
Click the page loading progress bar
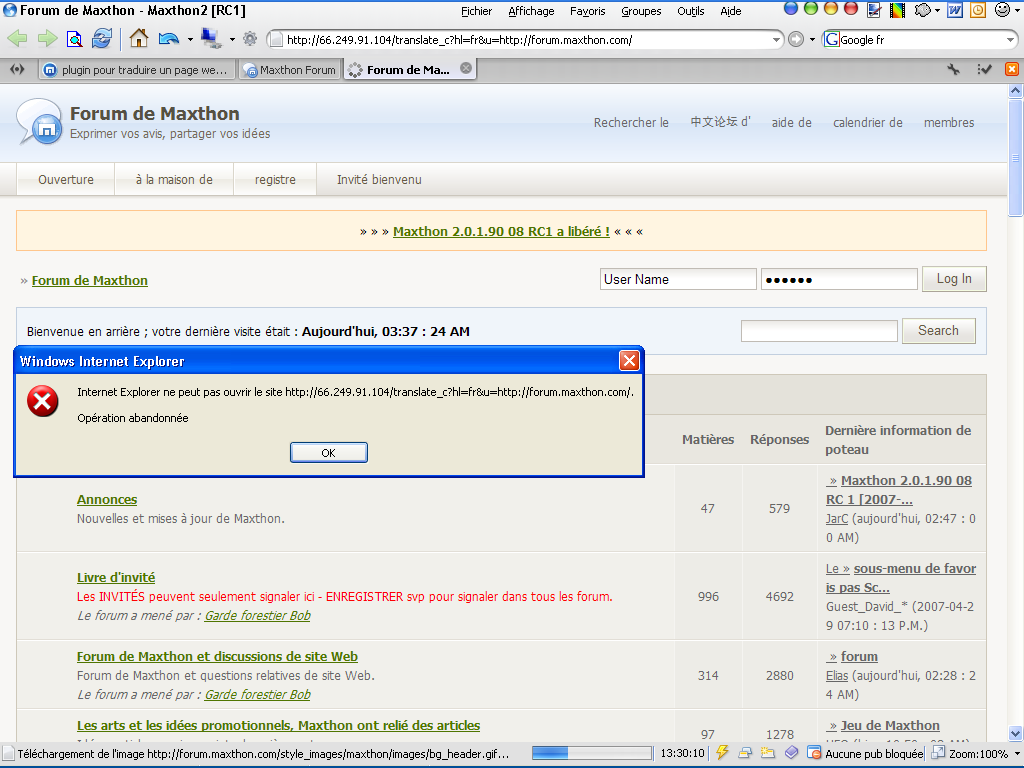pyautogui.click(x=592, y=753)
